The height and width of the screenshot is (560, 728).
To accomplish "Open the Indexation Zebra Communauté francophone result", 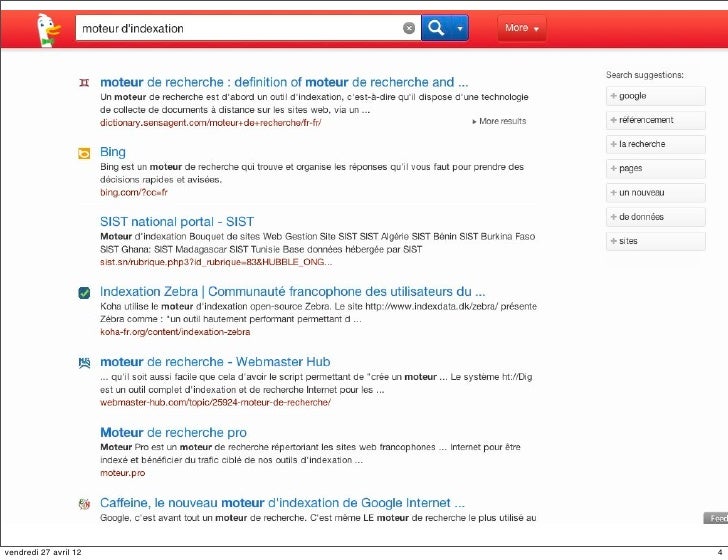I will pyautogui.click(x=292, y=292).
